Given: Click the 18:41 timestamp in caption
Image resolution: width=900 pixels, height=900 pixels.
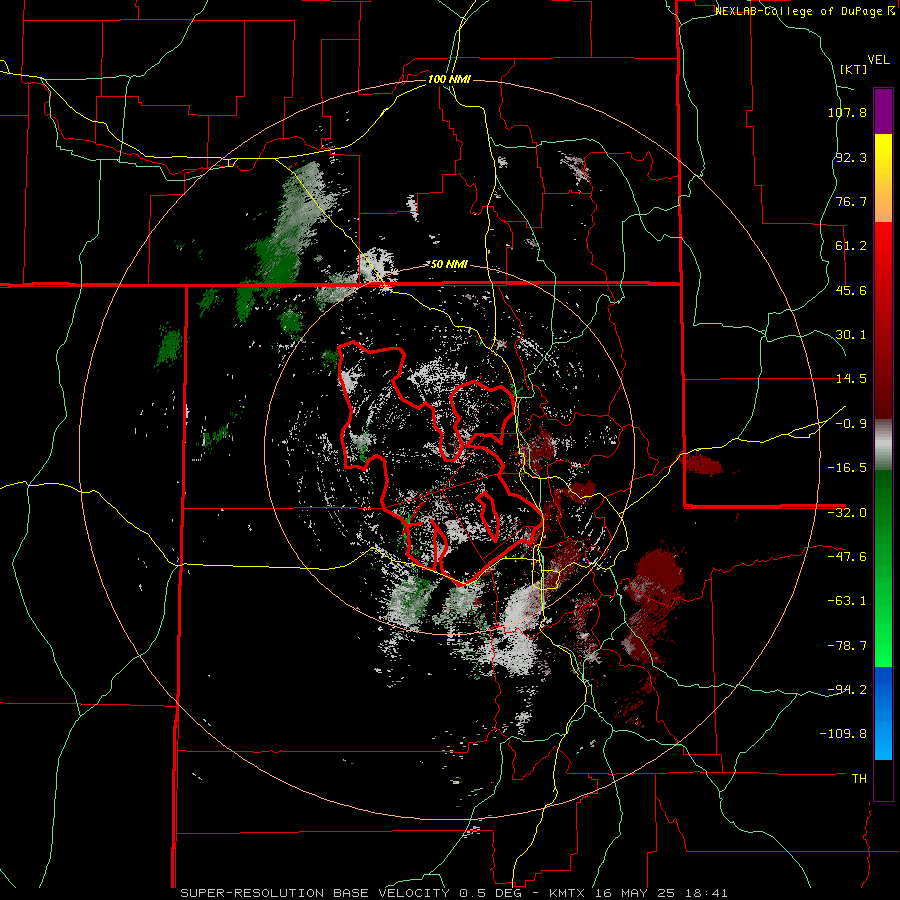Looking at the screenshot, I should (x=708, y=893).
